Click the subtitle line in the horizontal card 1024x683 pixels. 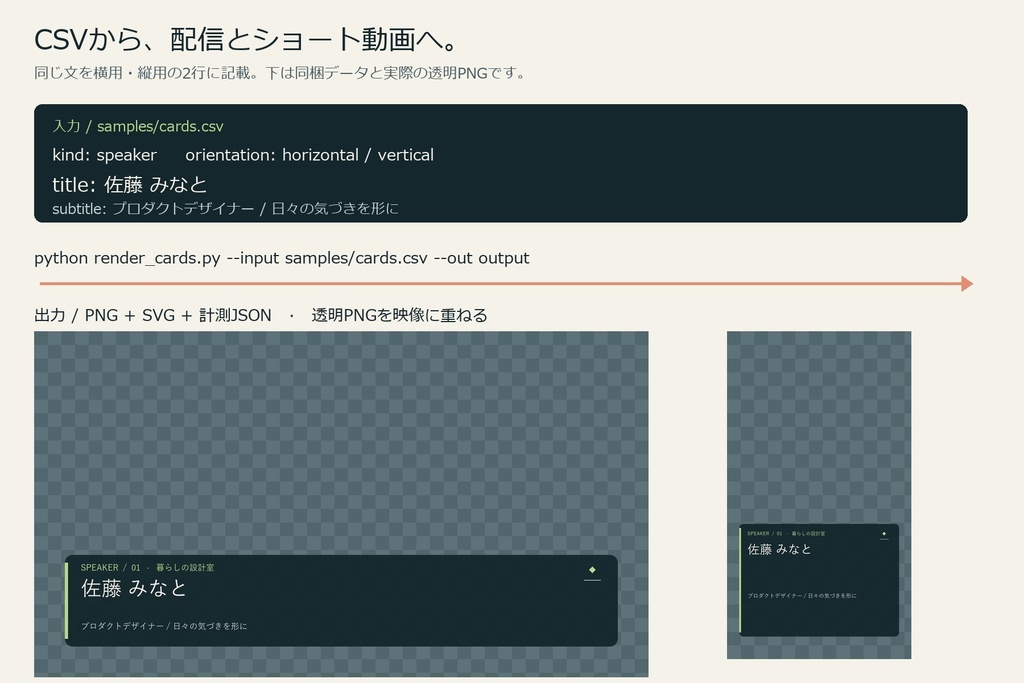(164, 626)
